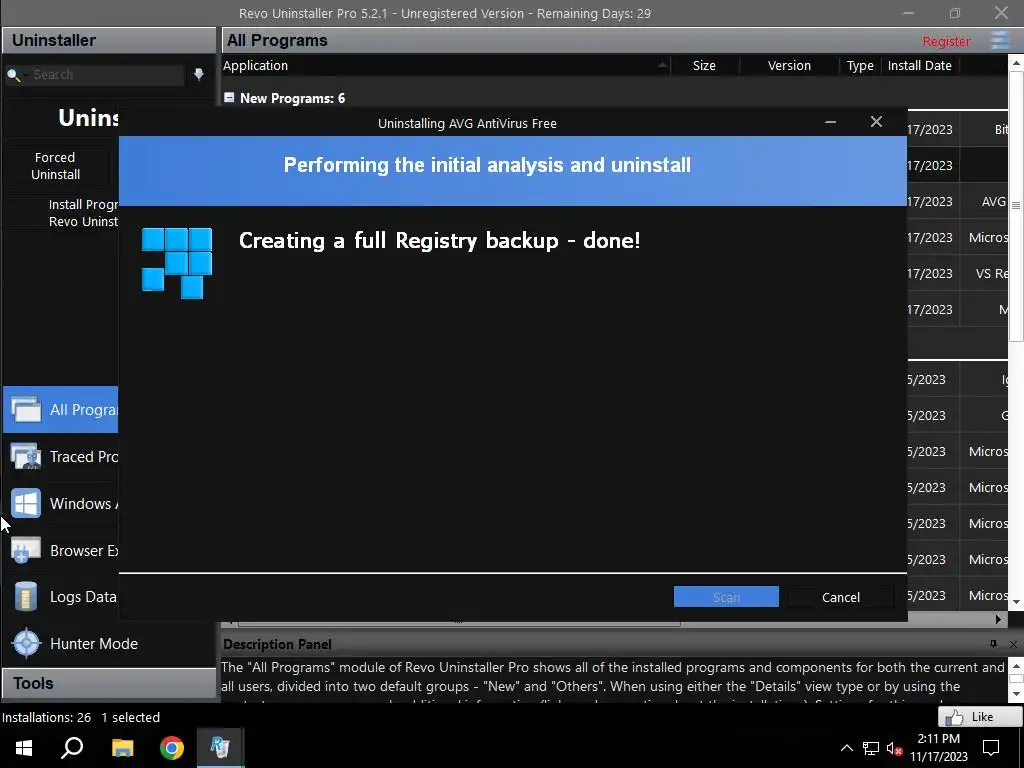Open the notification center icon

(x=991, y=748)
